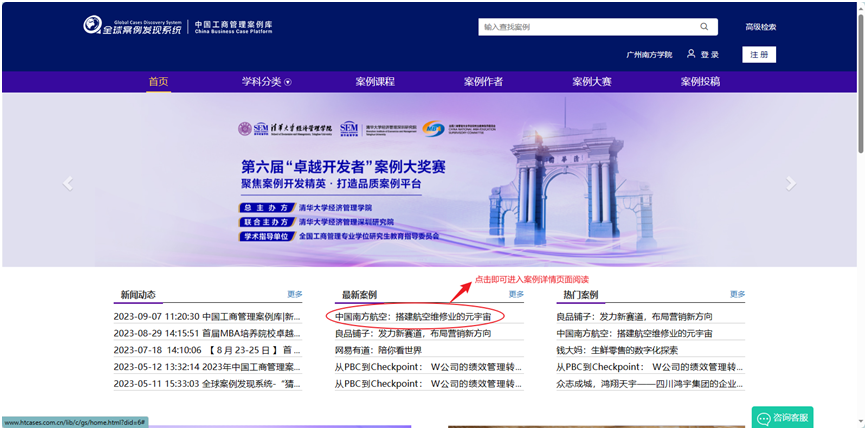Viewport: 867px width, 430px height.
Task: Open the 案例作者 menu item
Action: 483,82
